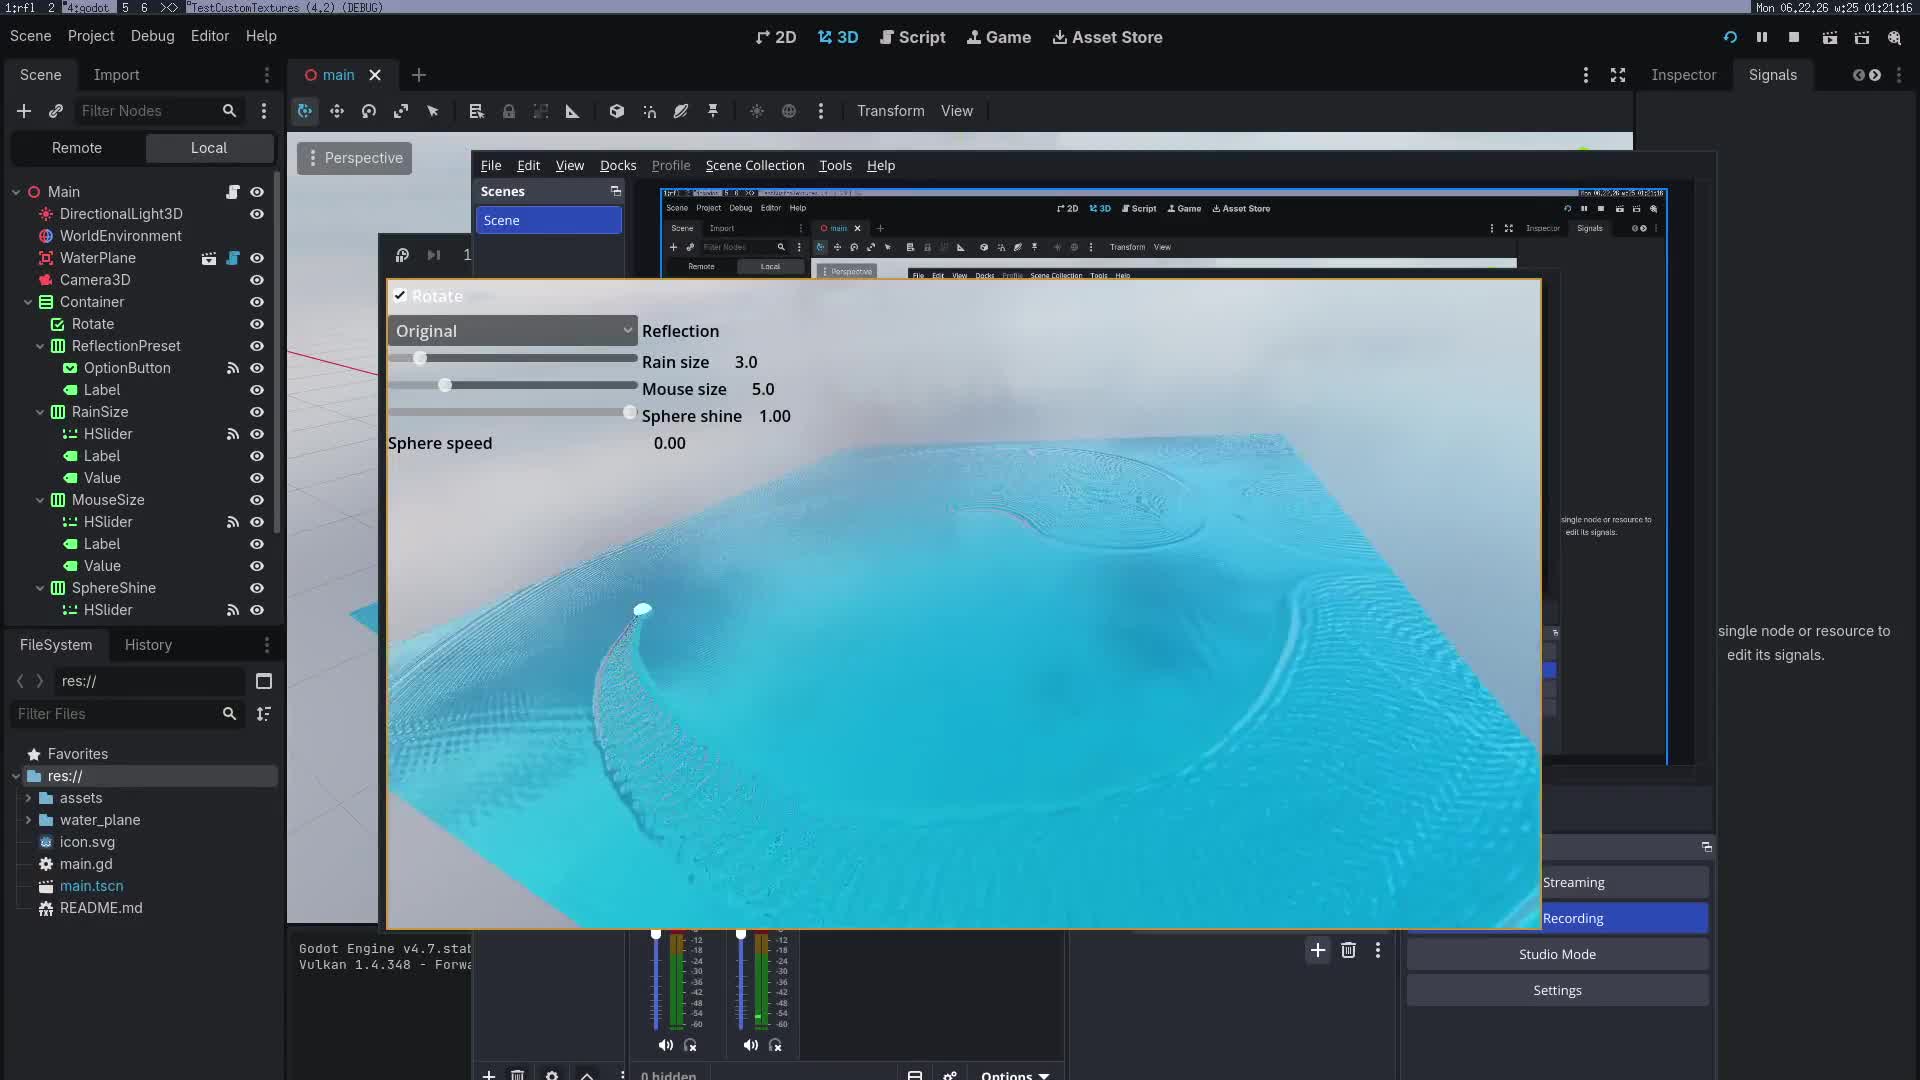Select the Rotate mode tool in 3D toolbar
This screenshot has width=1920, height=1080.
click(369, 111)
